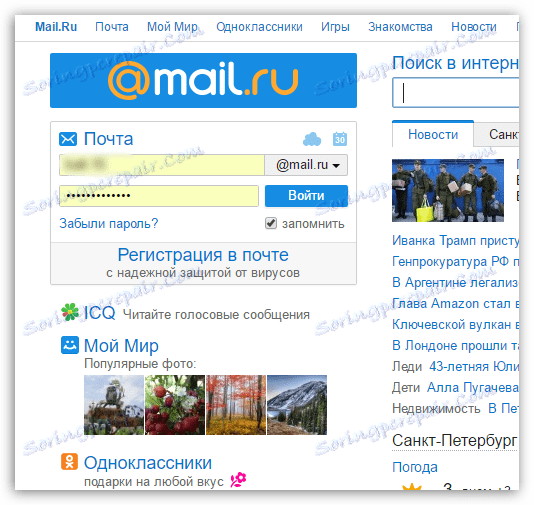Open Одноклассники in the top navigation
The height and width of the screenshot is (505, 534).
pos(259,27)
